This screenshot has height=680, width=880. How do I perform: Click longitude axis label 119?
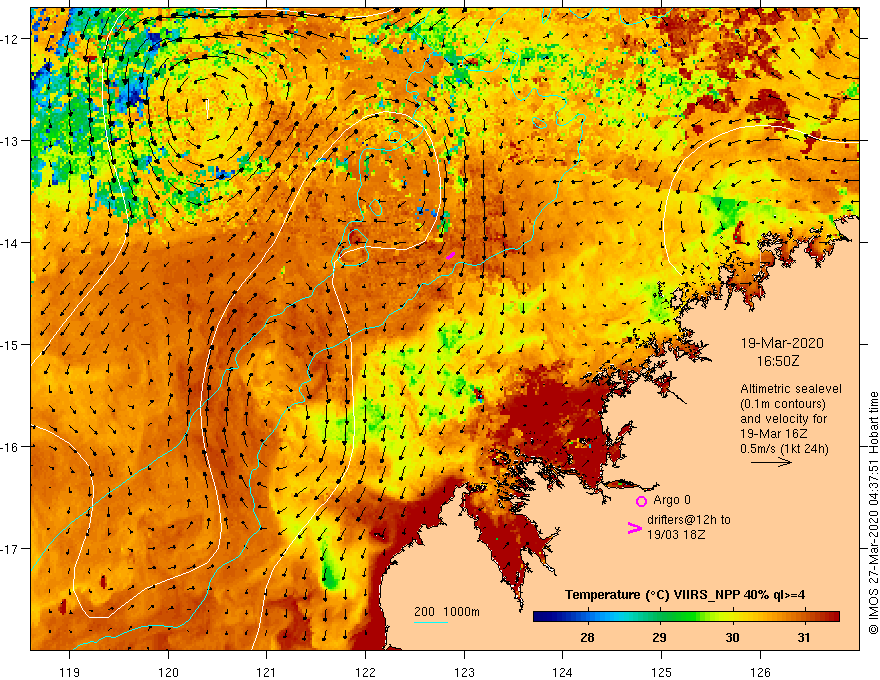pos(70,672)
